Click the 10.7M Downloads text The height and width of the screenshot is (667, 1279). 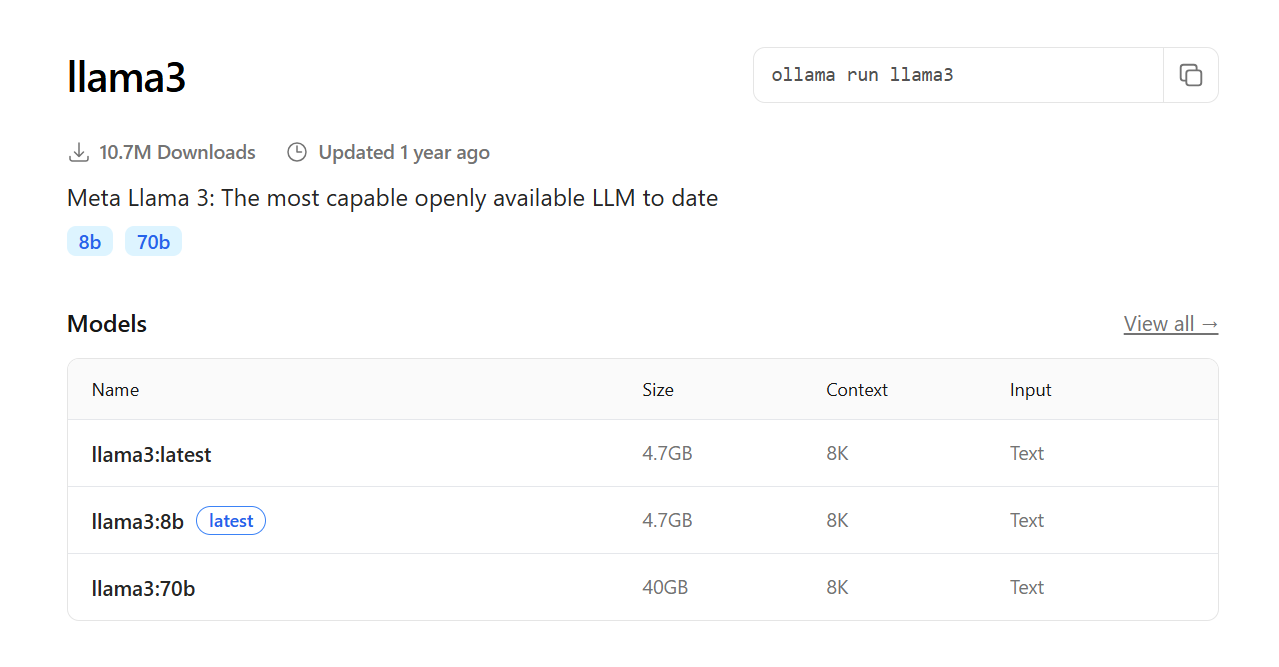177,152
